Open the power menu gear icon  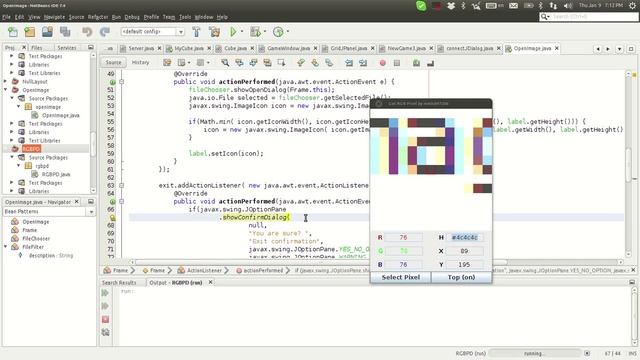633,6
